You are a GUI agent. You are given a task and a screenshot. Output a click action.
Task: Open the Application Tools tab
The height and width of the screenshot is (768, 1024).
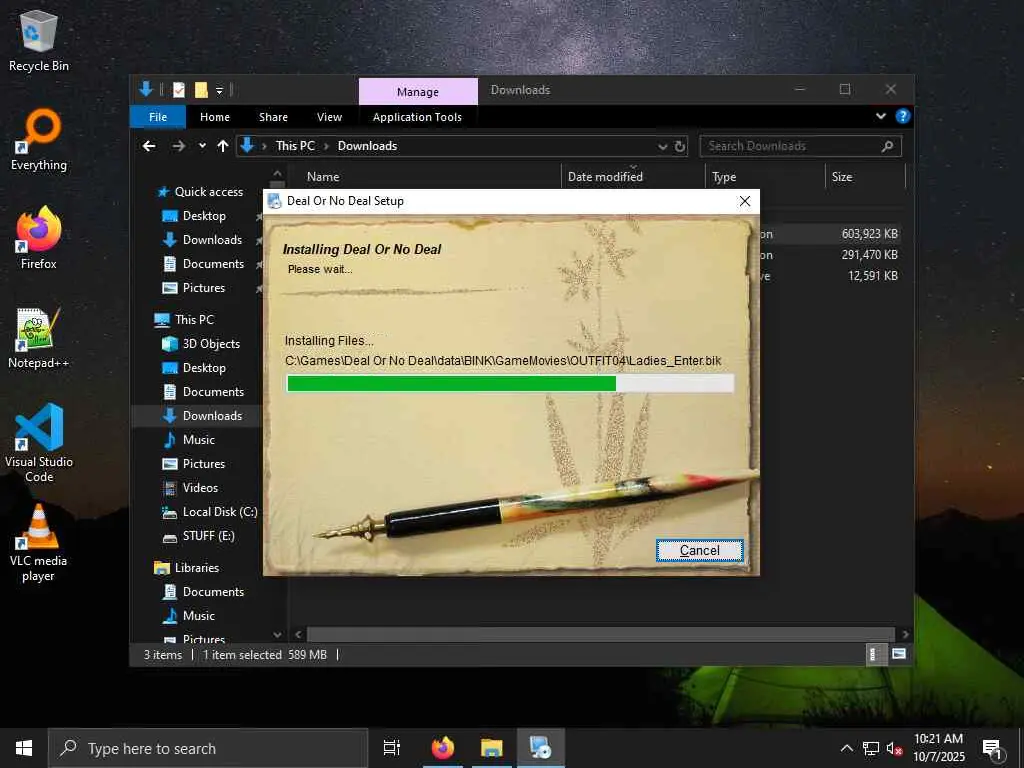417,117
